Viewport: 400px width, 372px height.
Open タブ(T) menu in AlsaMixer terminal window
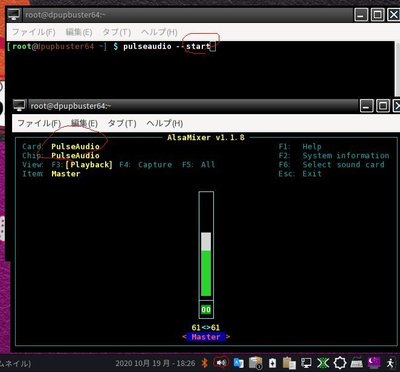tap(122, 123)
